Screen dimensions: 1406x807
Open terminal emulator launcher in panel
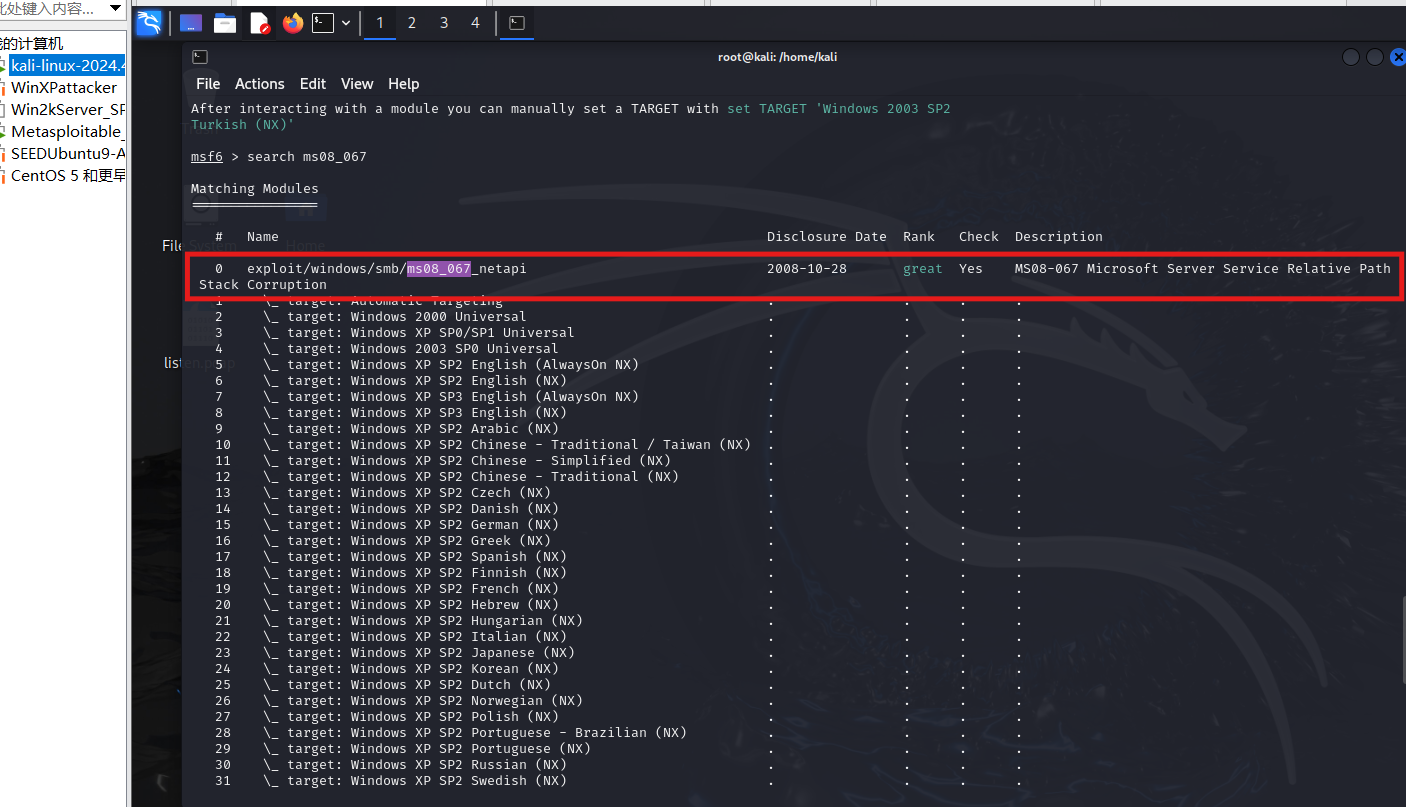coord(322,23)
